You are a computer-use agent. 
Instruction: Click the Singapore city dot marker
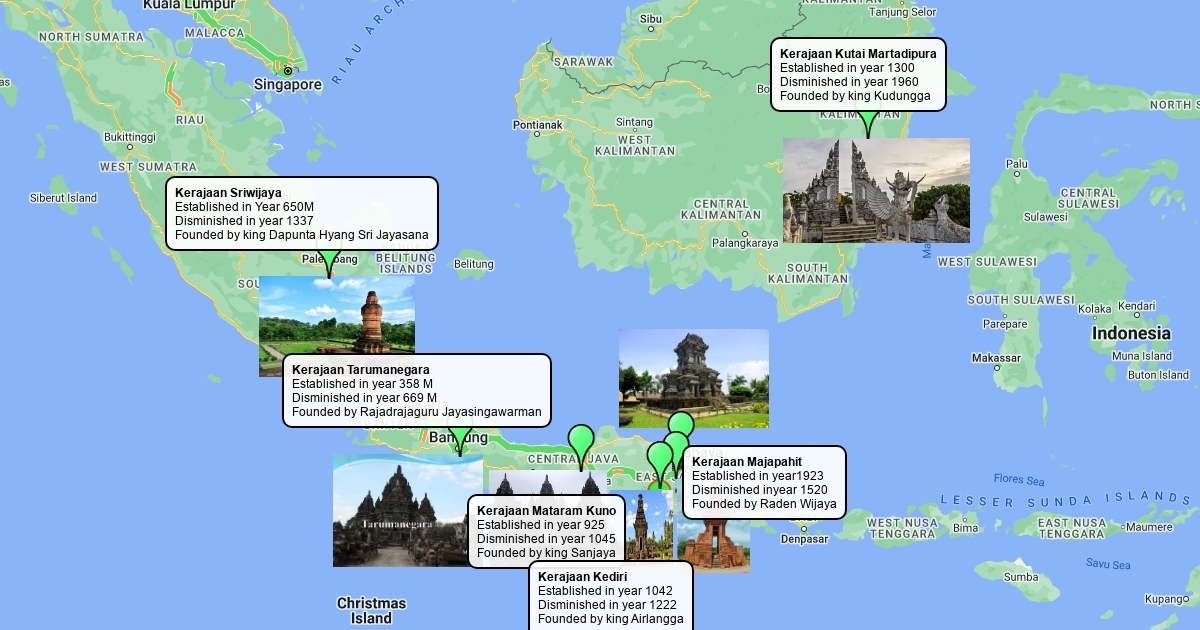pyautogui.click(x=287, y=71)
